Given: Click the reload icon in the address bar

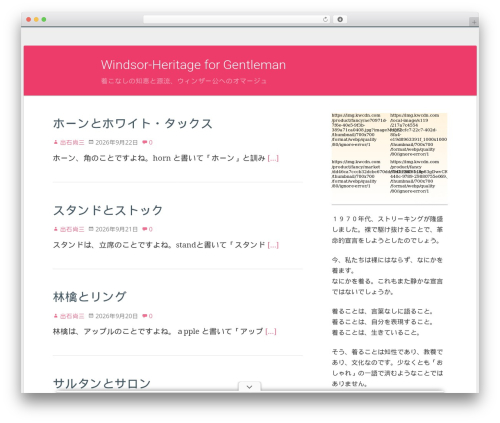Looking at the screenshot, I should [x=325, y=19].
